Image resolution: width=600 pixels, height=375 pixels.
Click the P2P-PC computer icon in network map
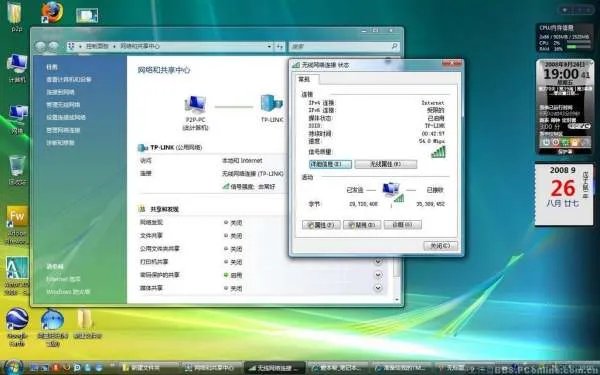[x=196, y=105]
